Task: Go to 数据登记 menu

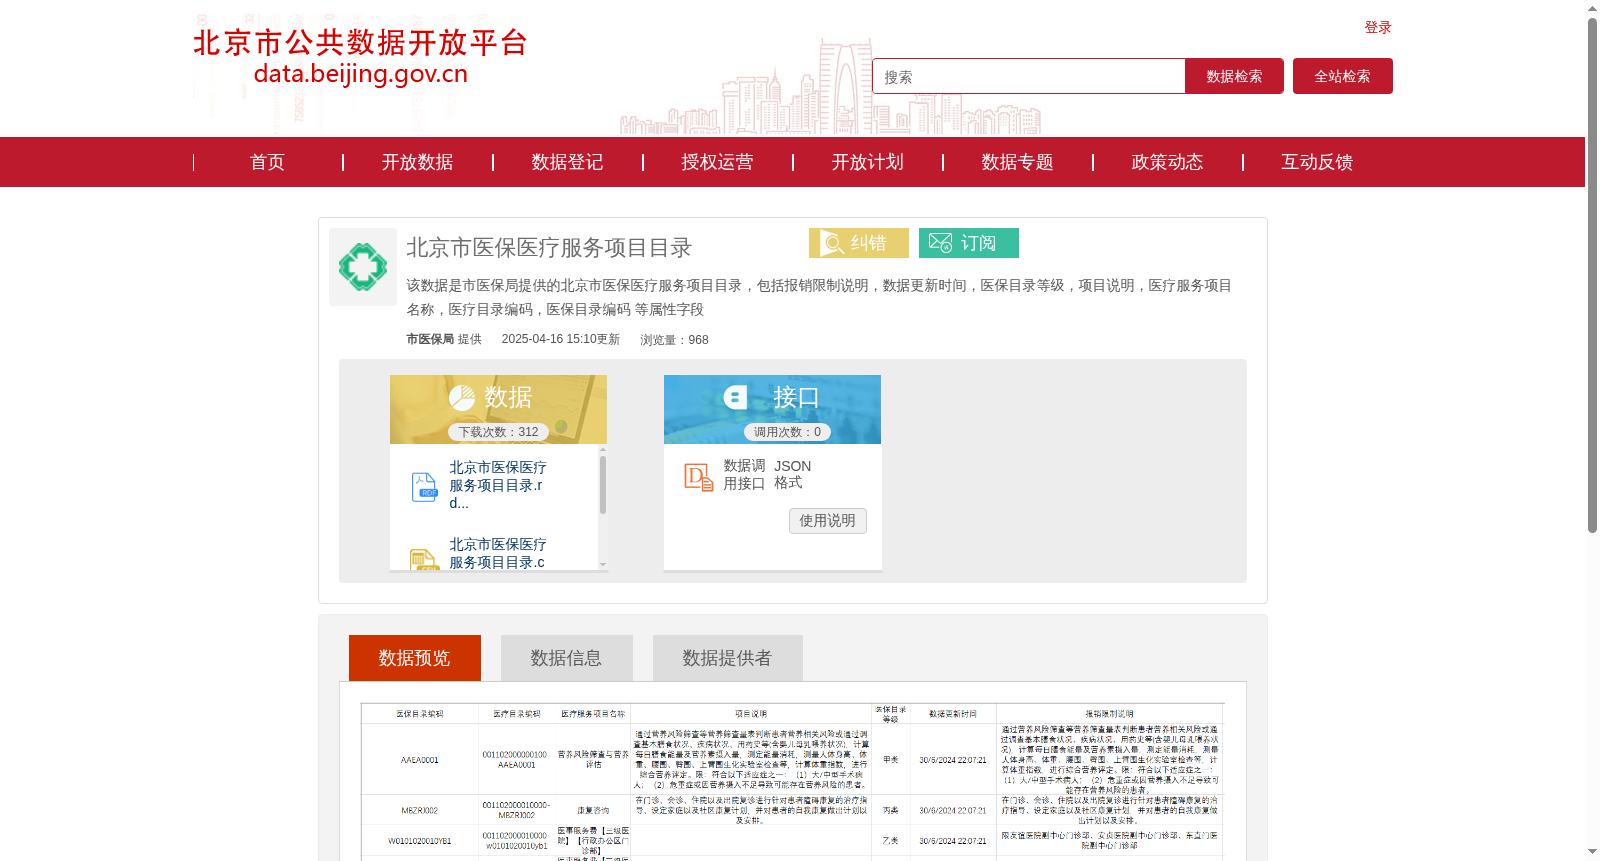Action: pos(567,162)
